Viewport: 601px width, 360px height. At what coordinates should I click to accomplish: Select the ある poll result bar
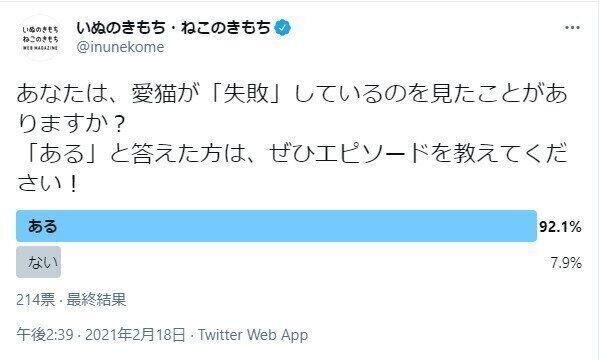click(276, 226)
